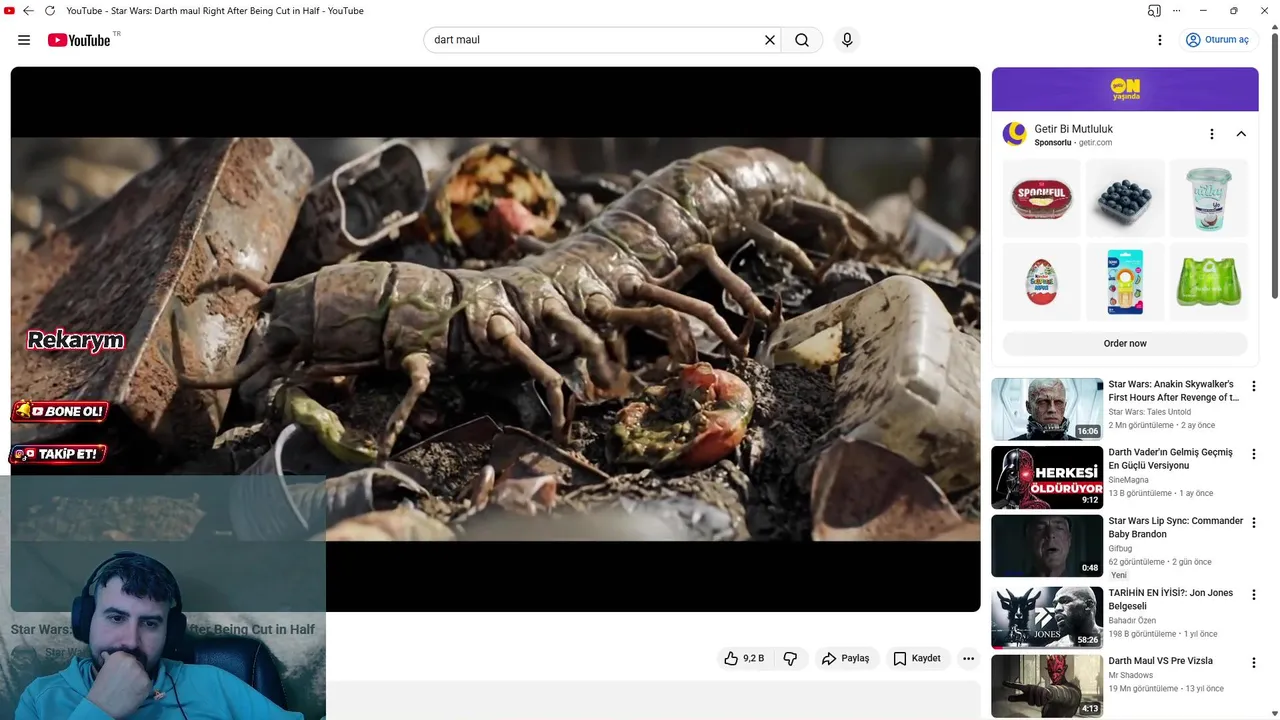Click the magnifier search button
The height and width of the screenshot is (720, 1280).
(x=802, y=40)
